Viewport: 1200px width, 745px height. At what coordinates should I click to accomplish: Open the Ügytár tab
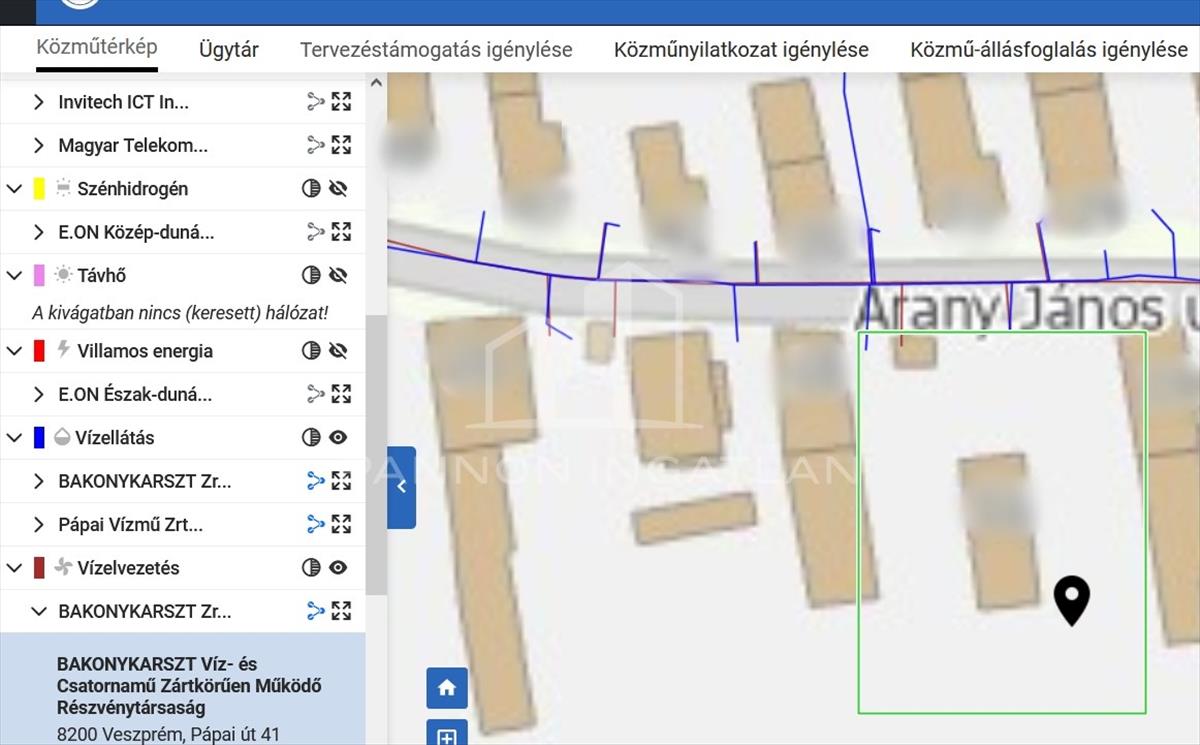point(229,50)
